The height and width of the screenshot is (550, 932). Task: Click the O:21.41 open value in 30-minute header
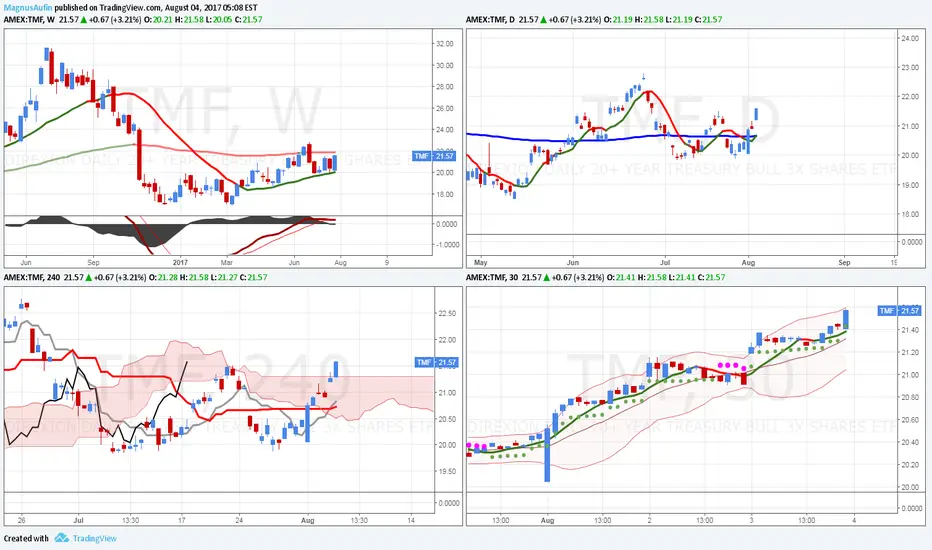click(x=621, y=277)
